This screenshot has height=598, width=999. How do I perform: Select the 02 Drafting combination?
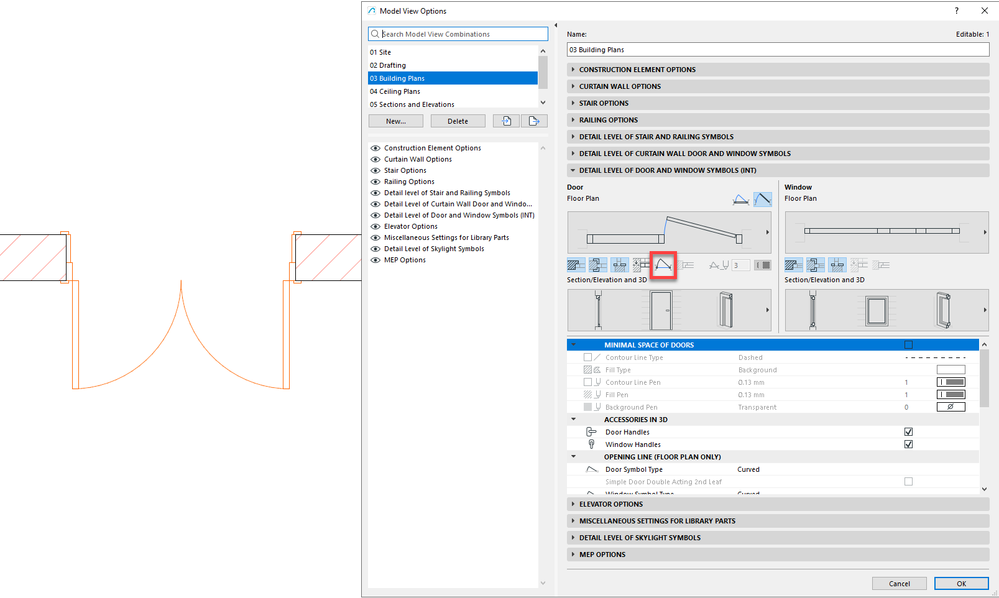452,66
